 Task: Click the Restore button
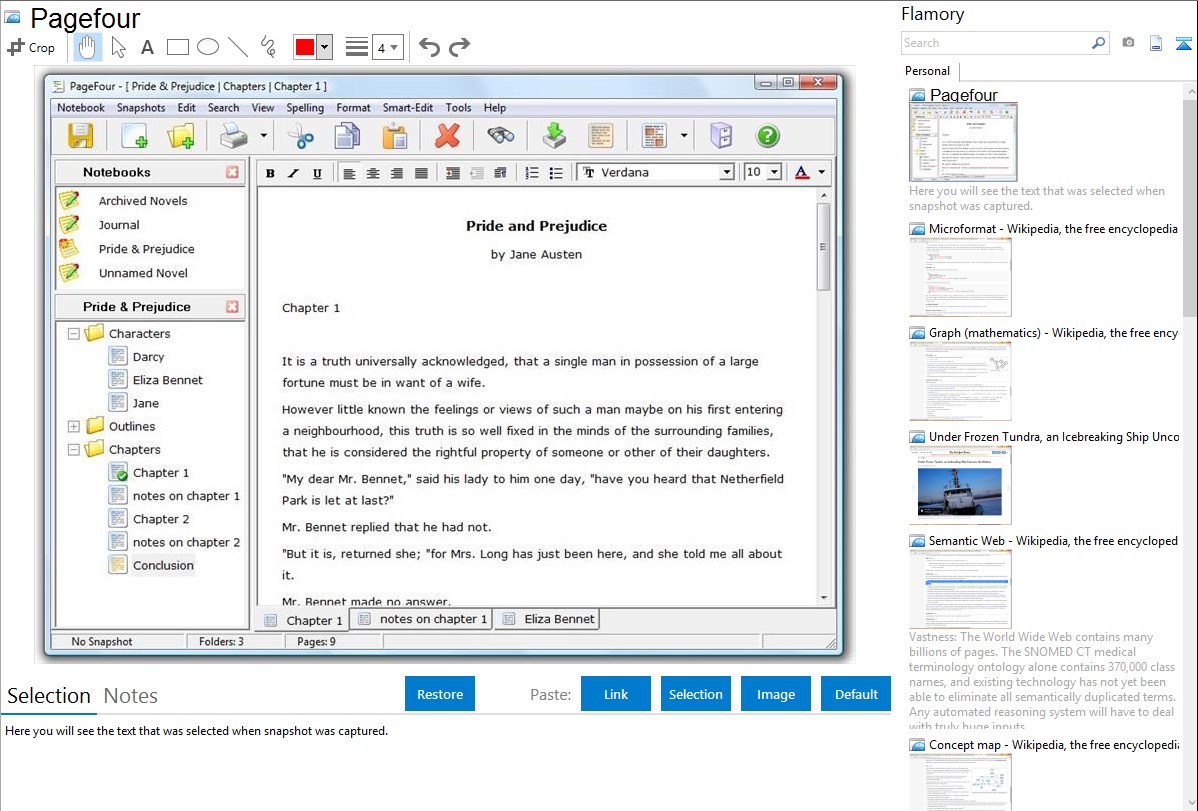pos(440,694)
